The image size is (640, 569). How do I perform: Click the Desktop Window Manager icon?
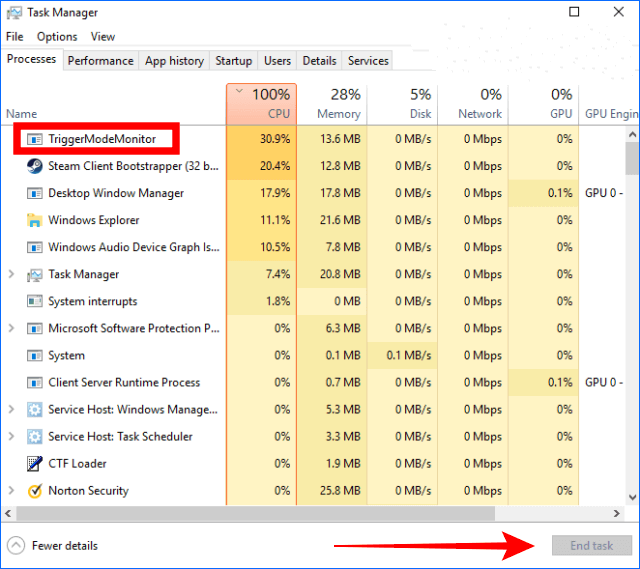click(x=35, y=193)
